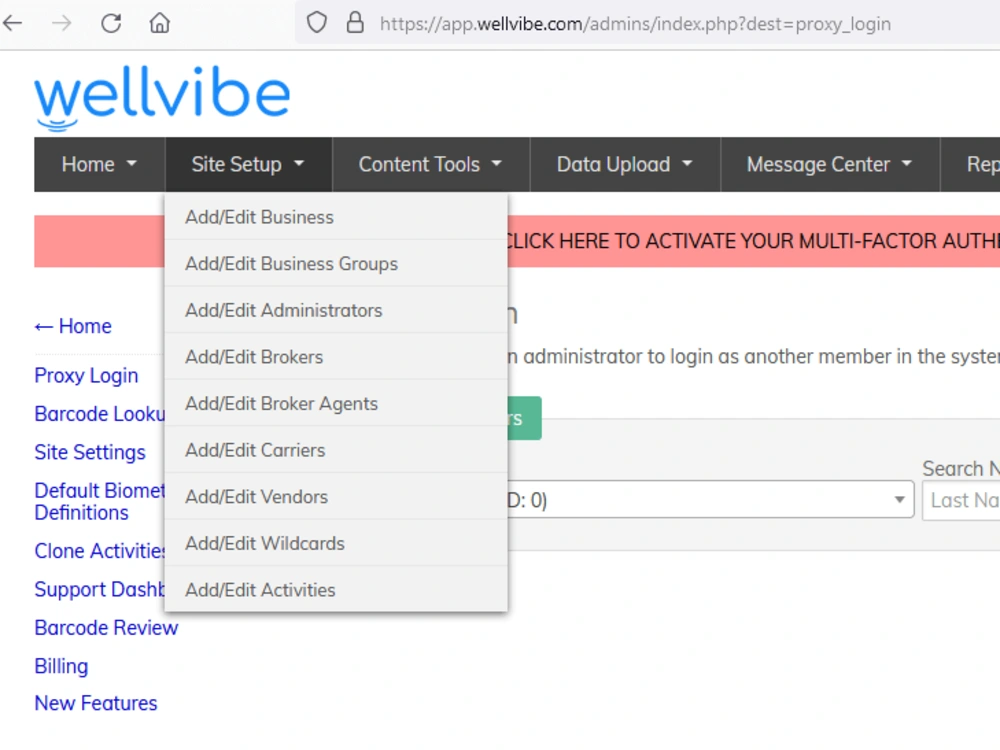Choose Add/Edit Vendors entry
The image size is (1000, 750).
pos(336,496)
